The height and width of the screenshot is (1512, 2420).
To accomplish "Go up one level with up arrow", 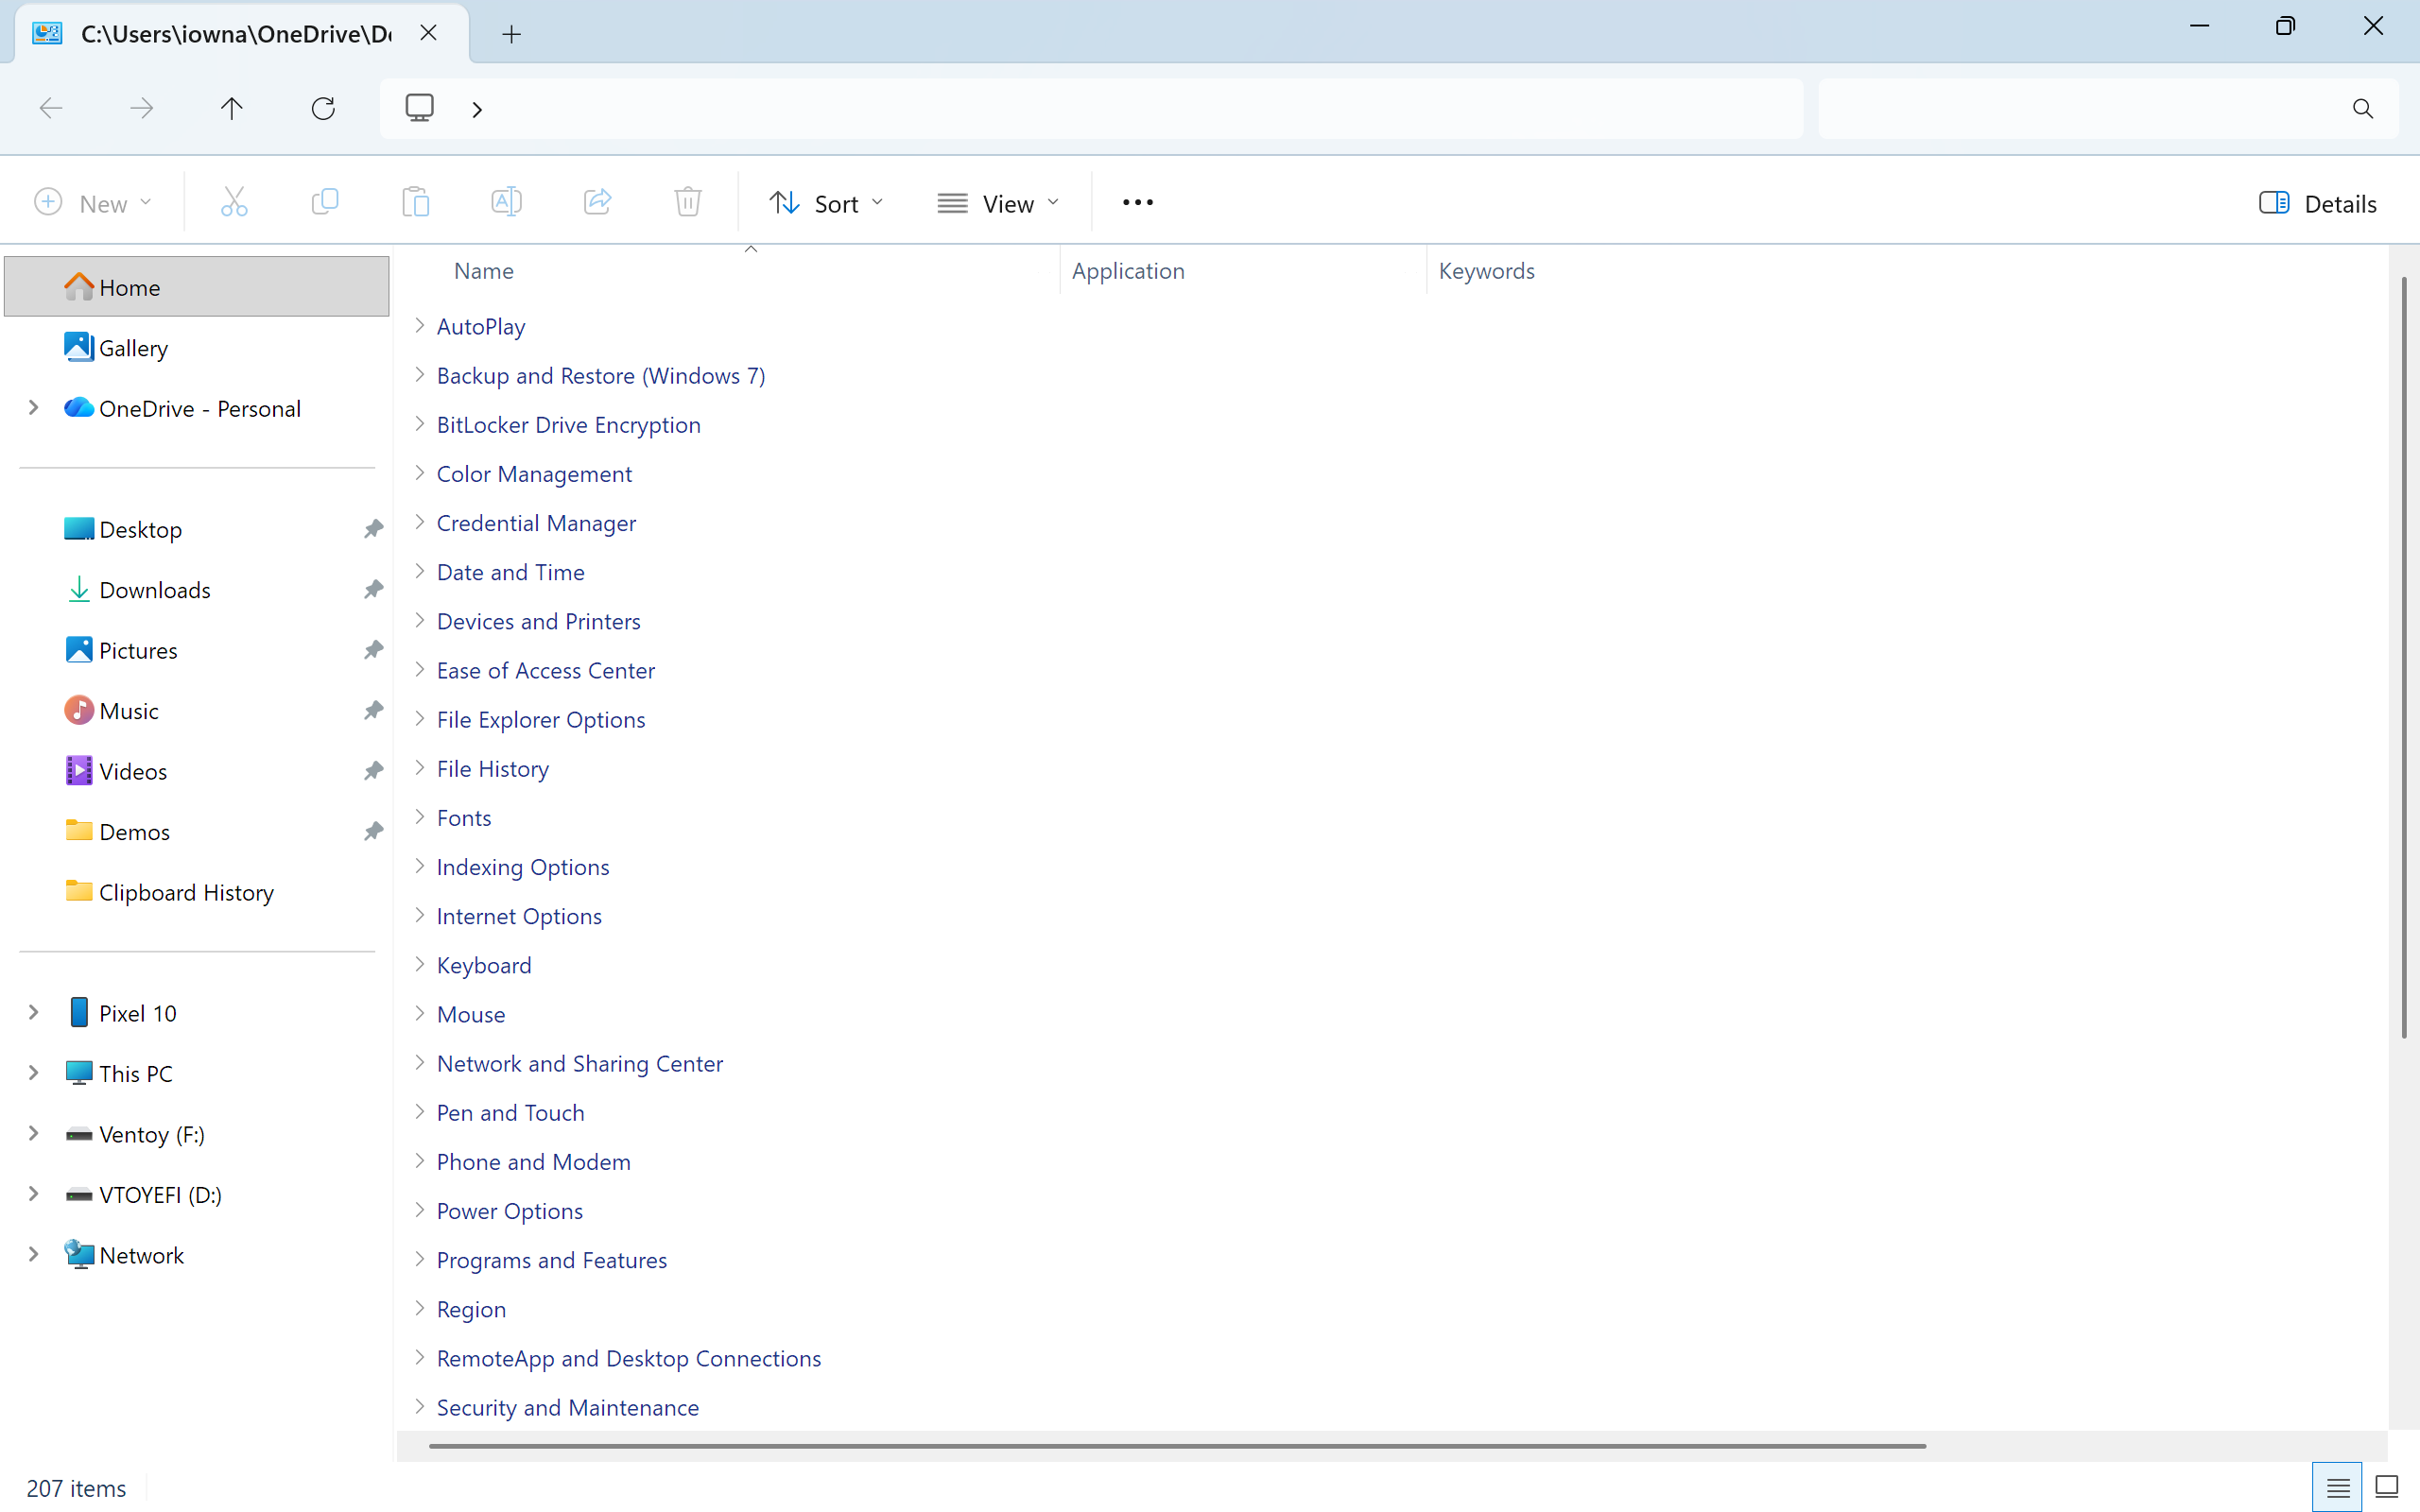I will (232, 108).
